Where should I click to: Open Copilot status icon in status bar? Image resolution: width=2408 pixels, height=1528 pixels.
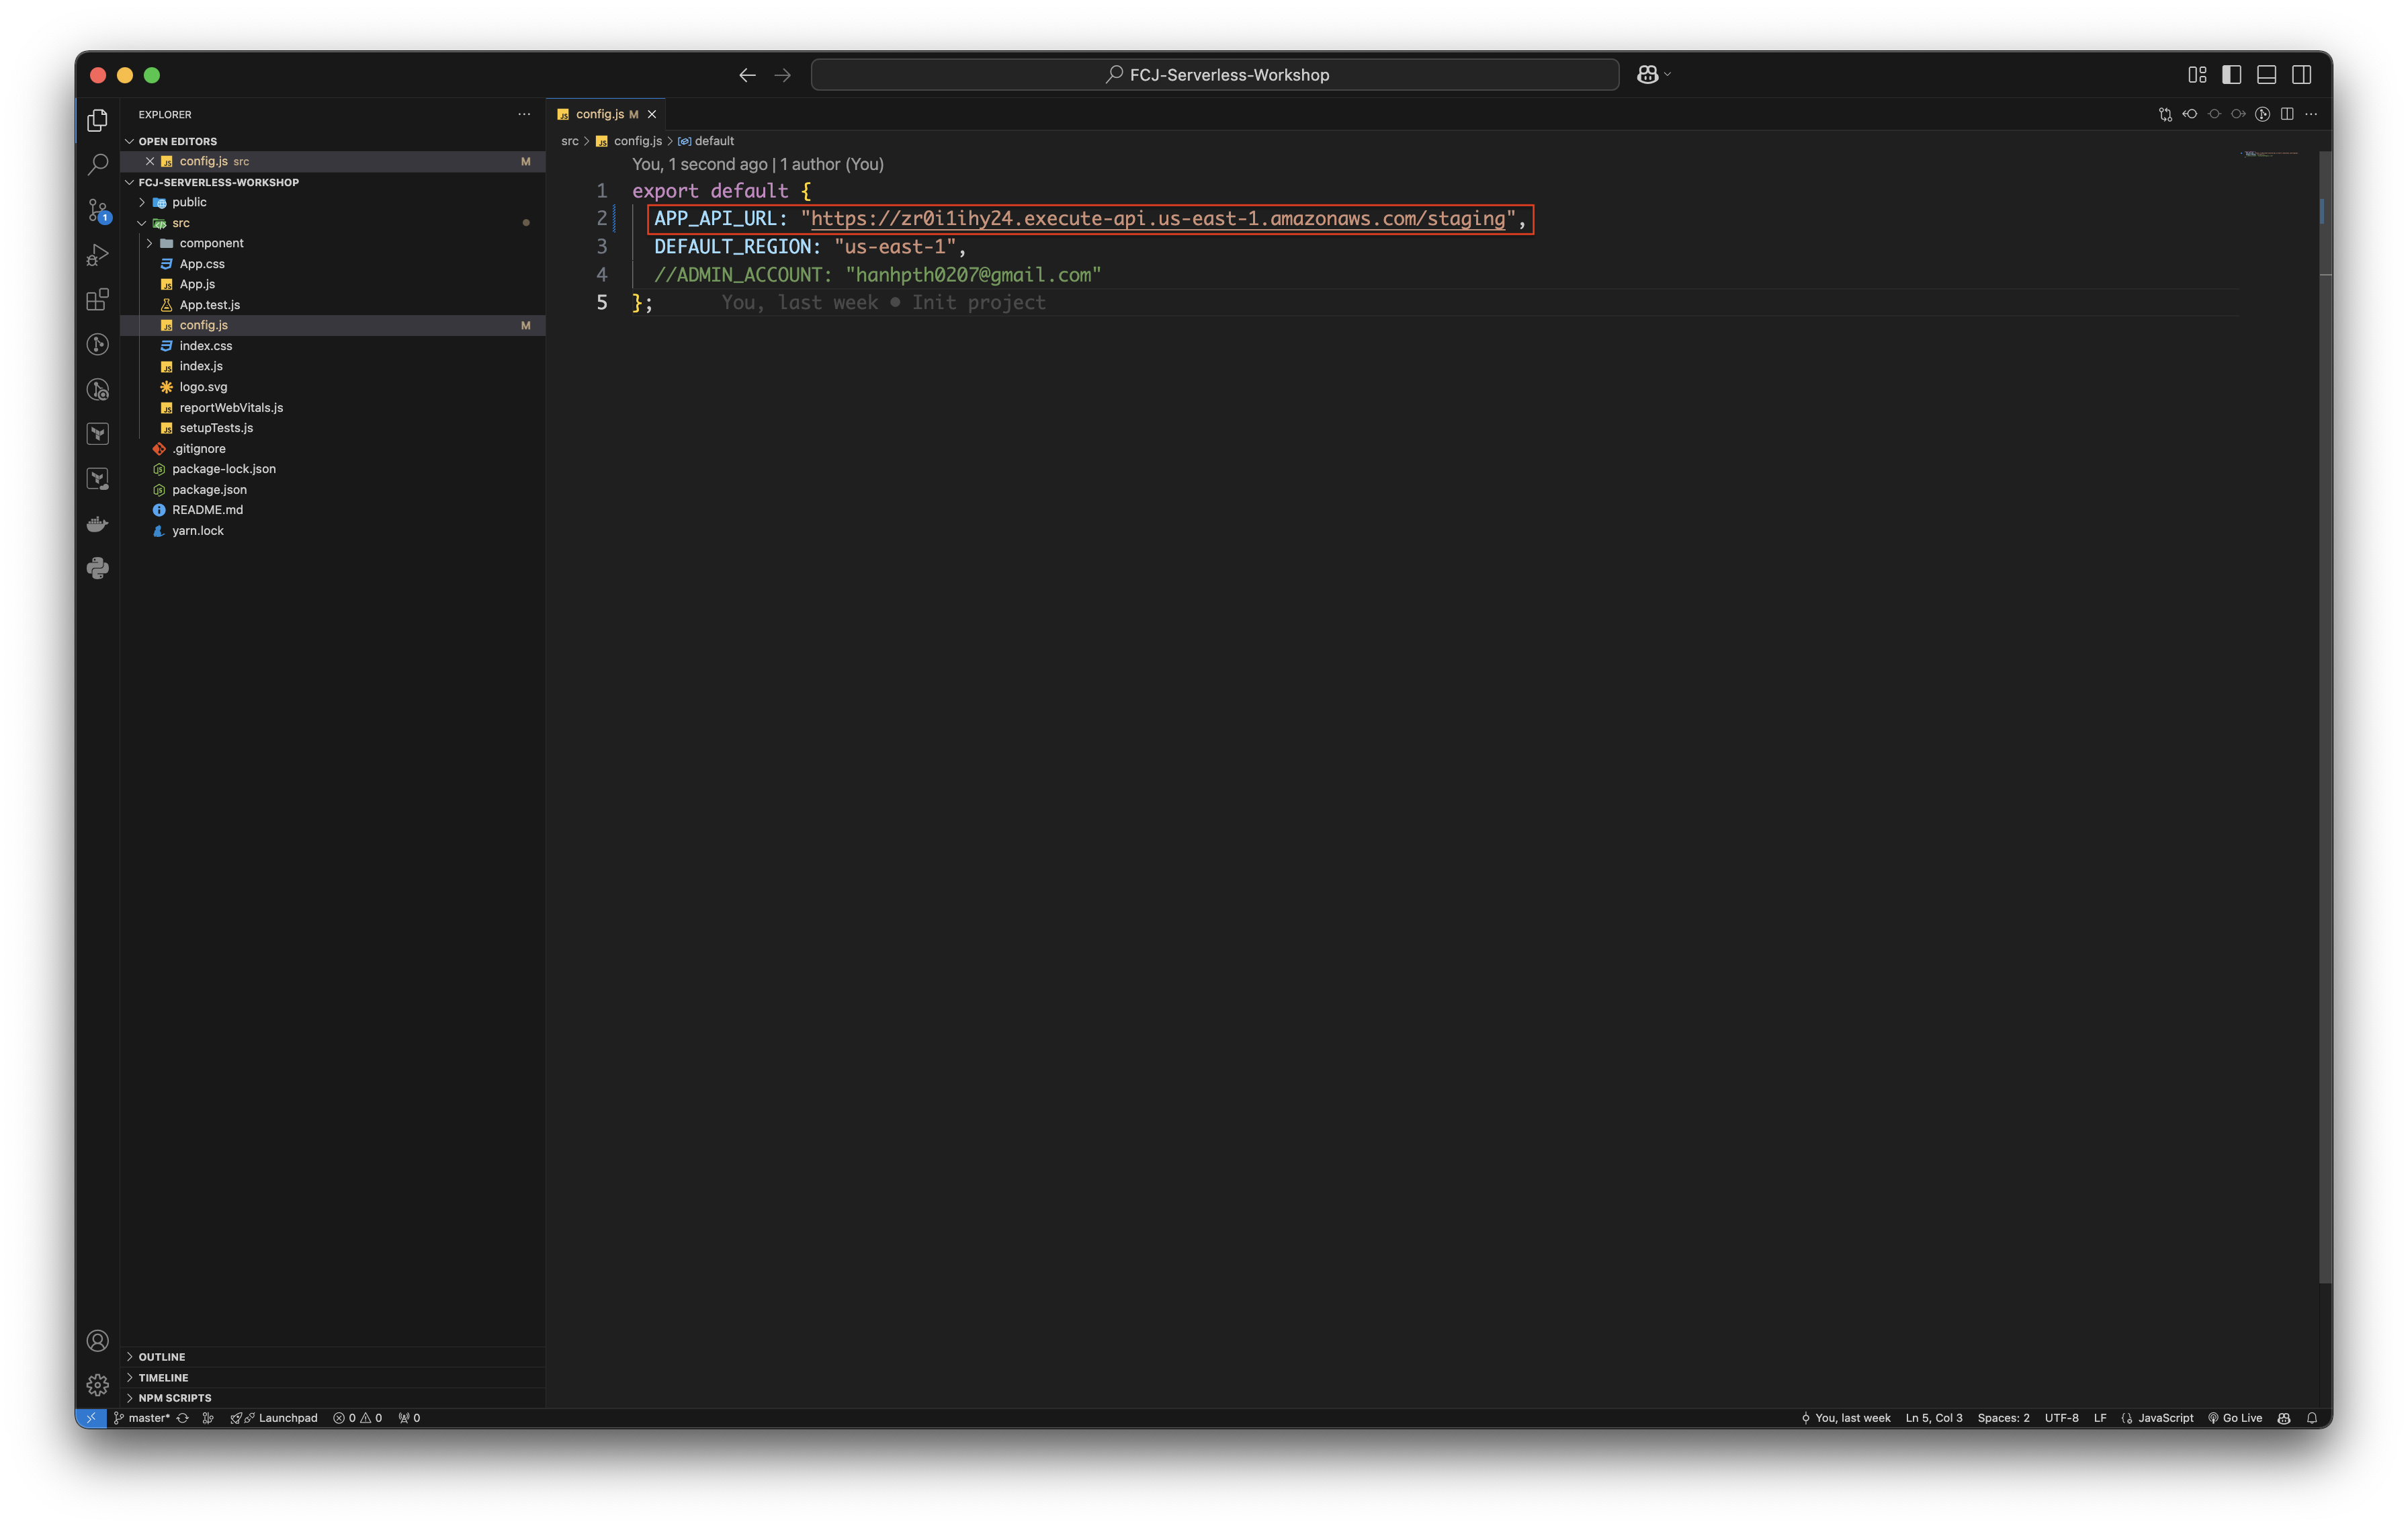[x=2284, y=1418]
